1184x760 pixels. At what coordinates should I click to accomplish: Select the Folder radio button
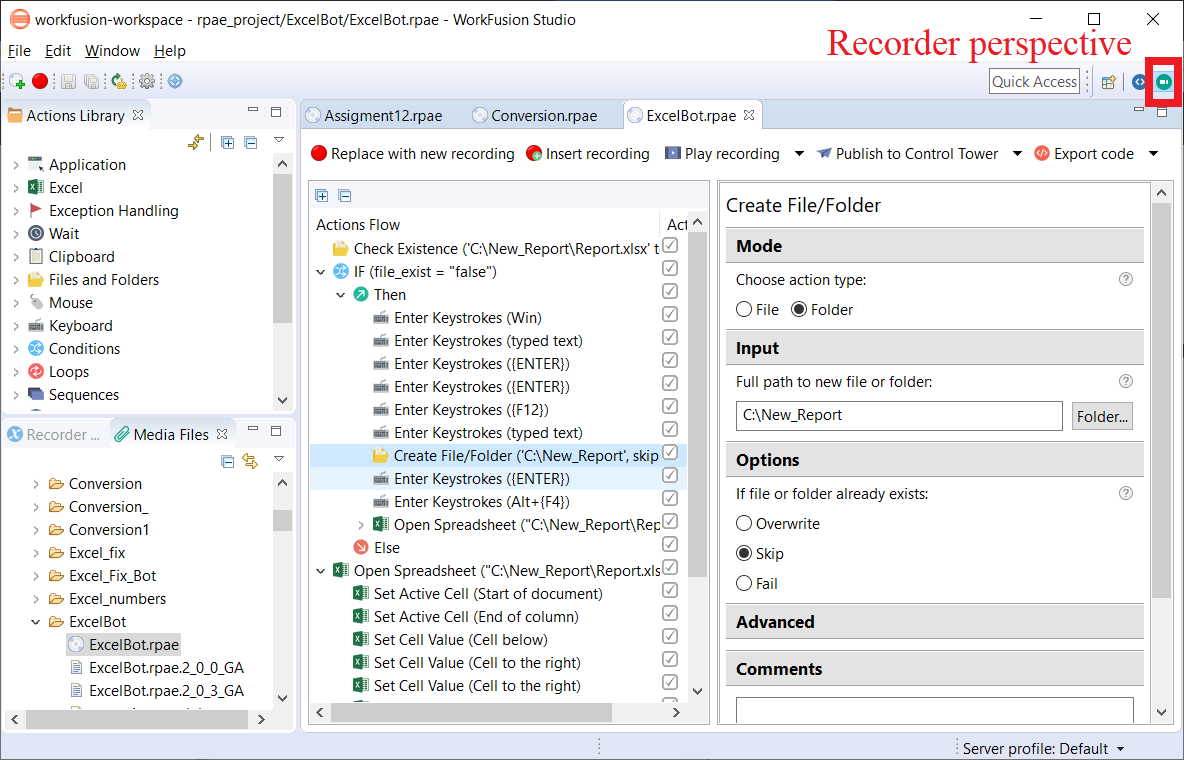(x=799, y=309)
